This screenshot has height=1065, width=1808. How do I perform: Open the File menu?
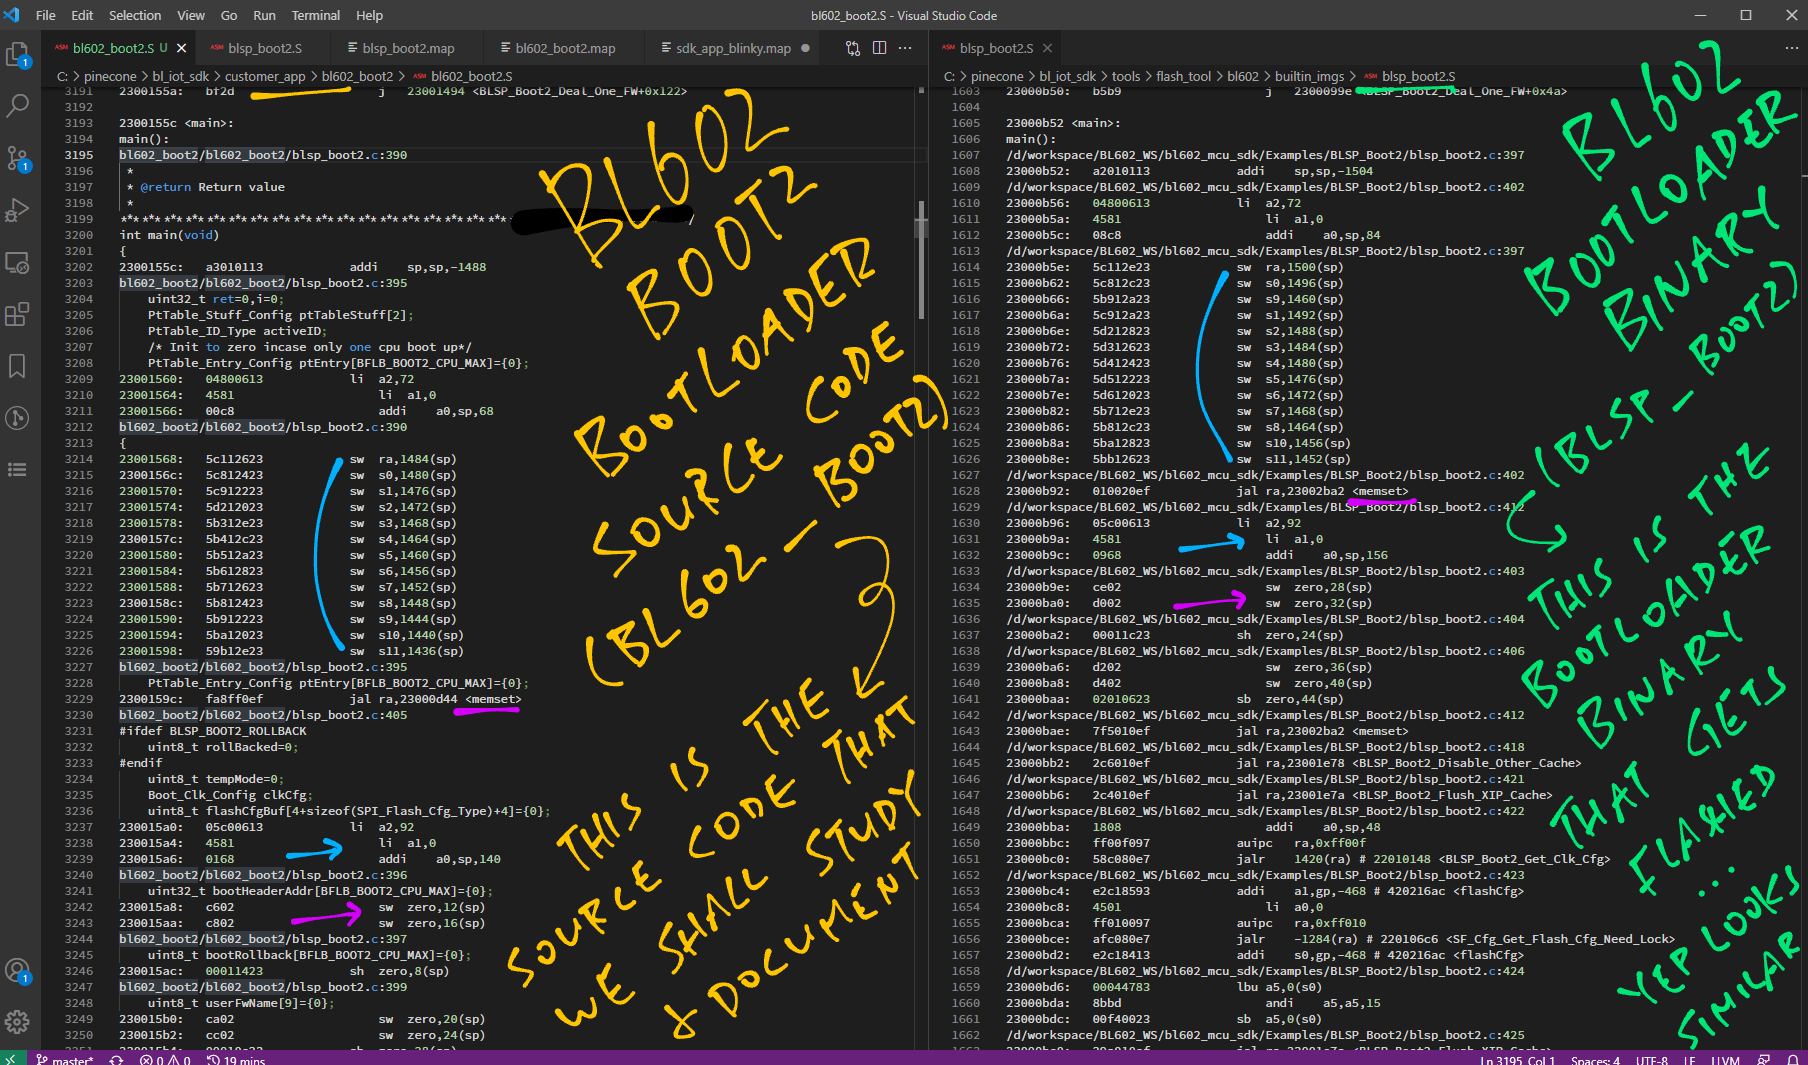[x=46, y=15]
